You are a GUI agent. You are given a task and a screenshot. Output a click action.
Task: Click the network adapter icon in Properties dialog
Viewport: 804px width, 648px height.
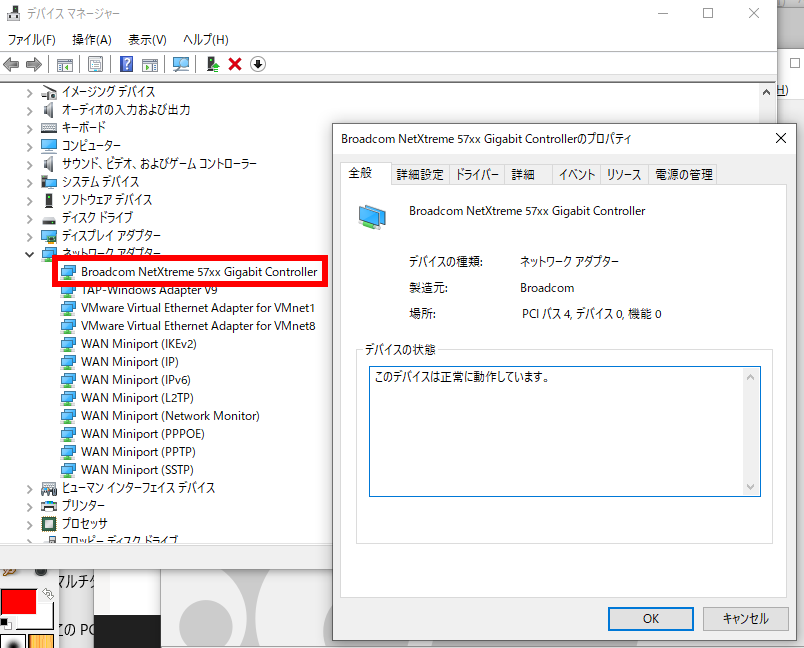point(372,217)
